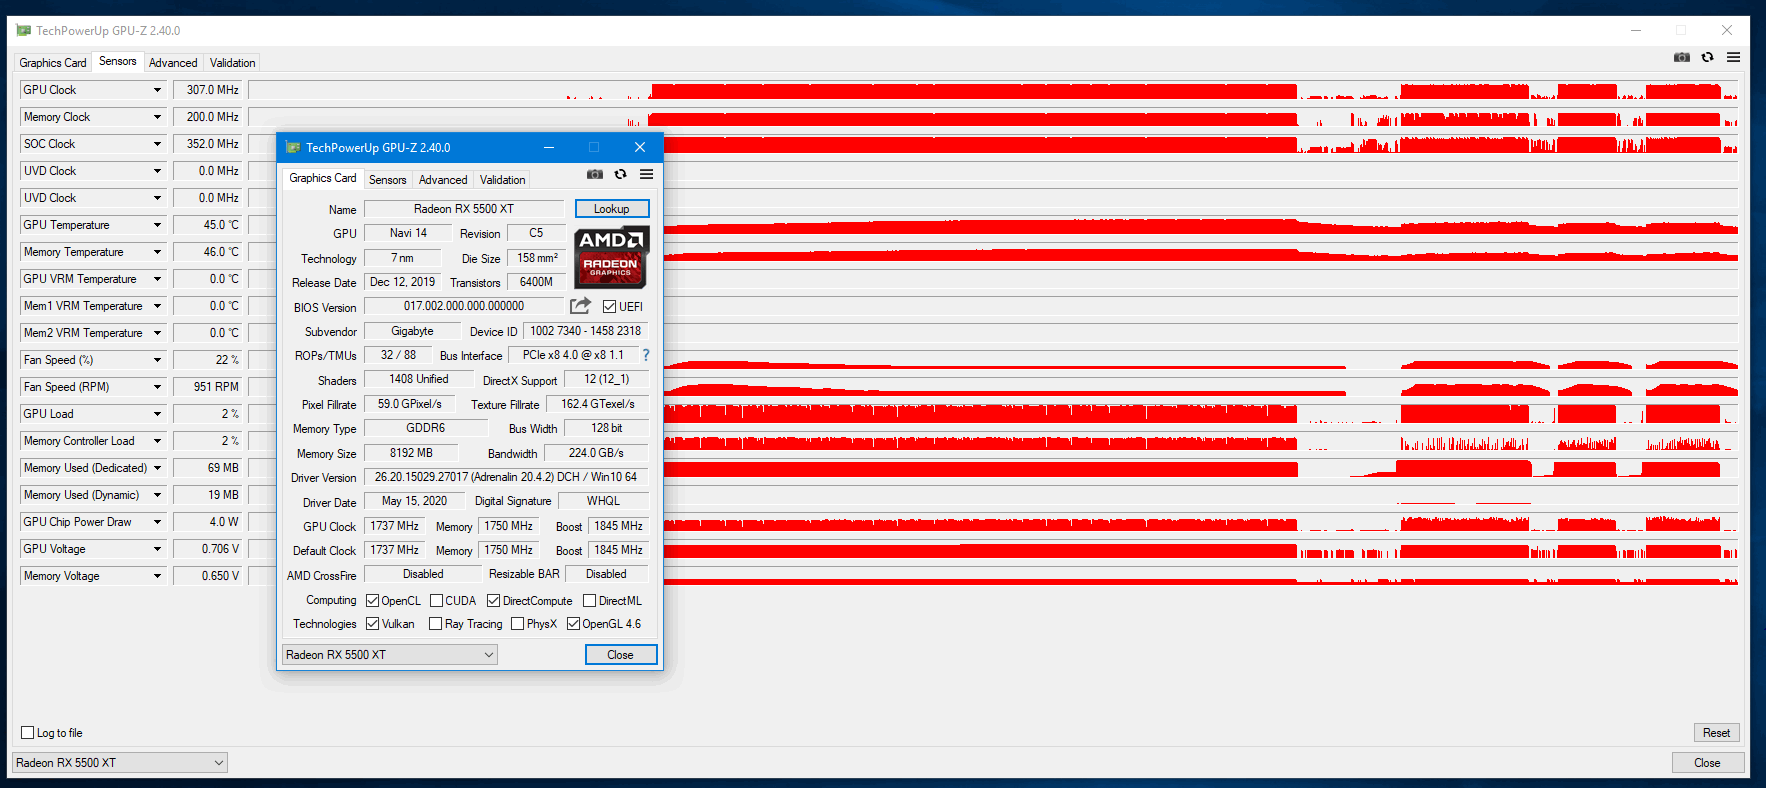Click GPU Temperature value 45.0 °C
This screenshot has height=788, width=1766.
point(208,225)
